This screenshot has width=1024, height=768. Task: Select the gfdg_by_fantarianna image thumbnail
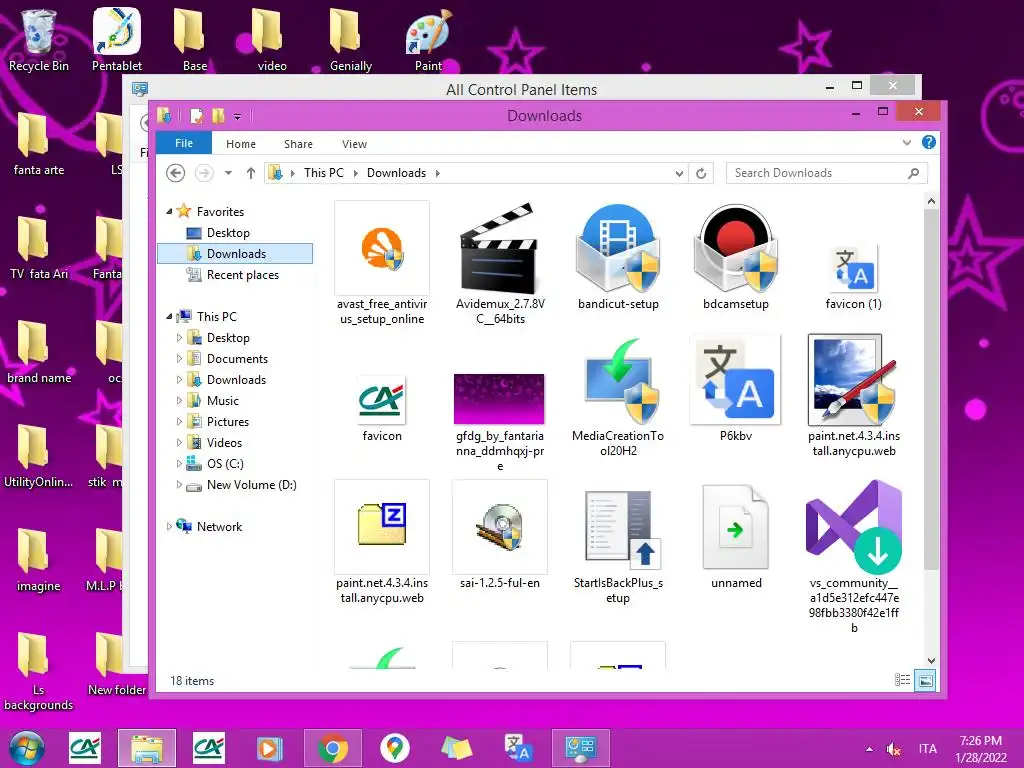pyautogui.click(x=500, y=398)
